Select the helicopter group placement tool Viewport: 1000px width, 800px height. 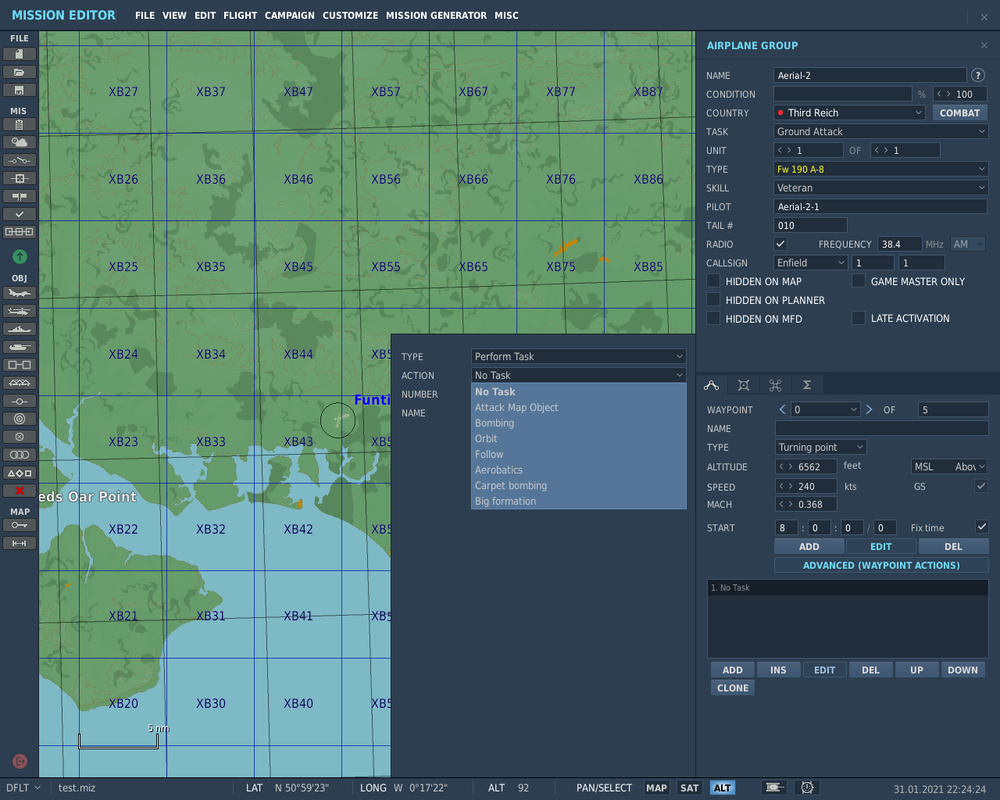[x=19, y=311]
